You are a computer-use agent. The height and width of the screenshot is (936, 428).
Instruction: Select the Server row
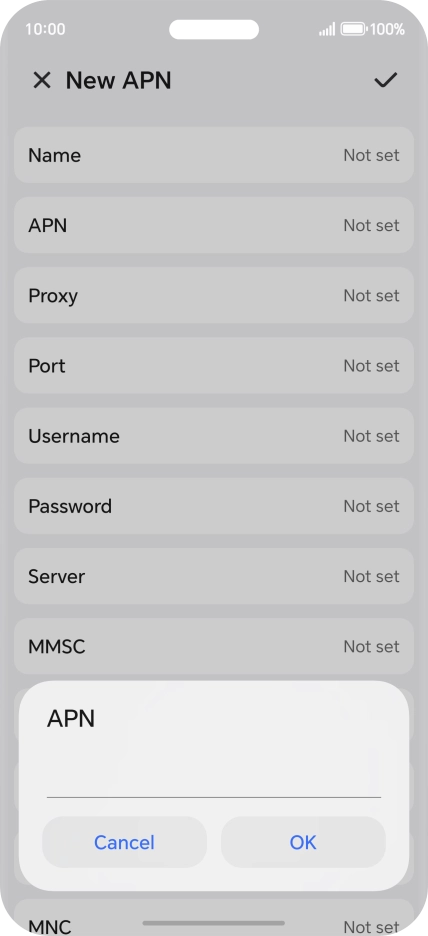[x=214, y=576]
